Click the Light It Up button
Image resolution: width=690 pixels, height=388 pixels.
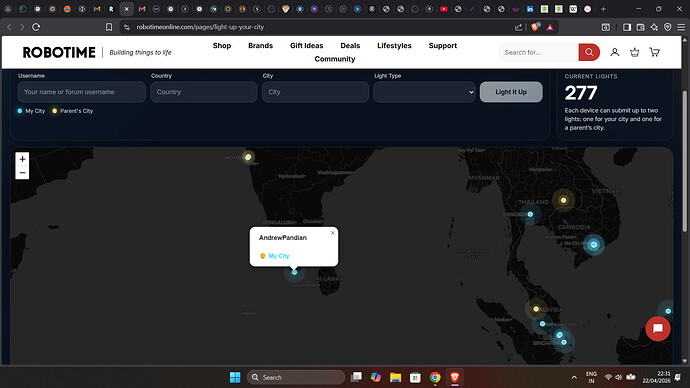[x=511, y=92]
